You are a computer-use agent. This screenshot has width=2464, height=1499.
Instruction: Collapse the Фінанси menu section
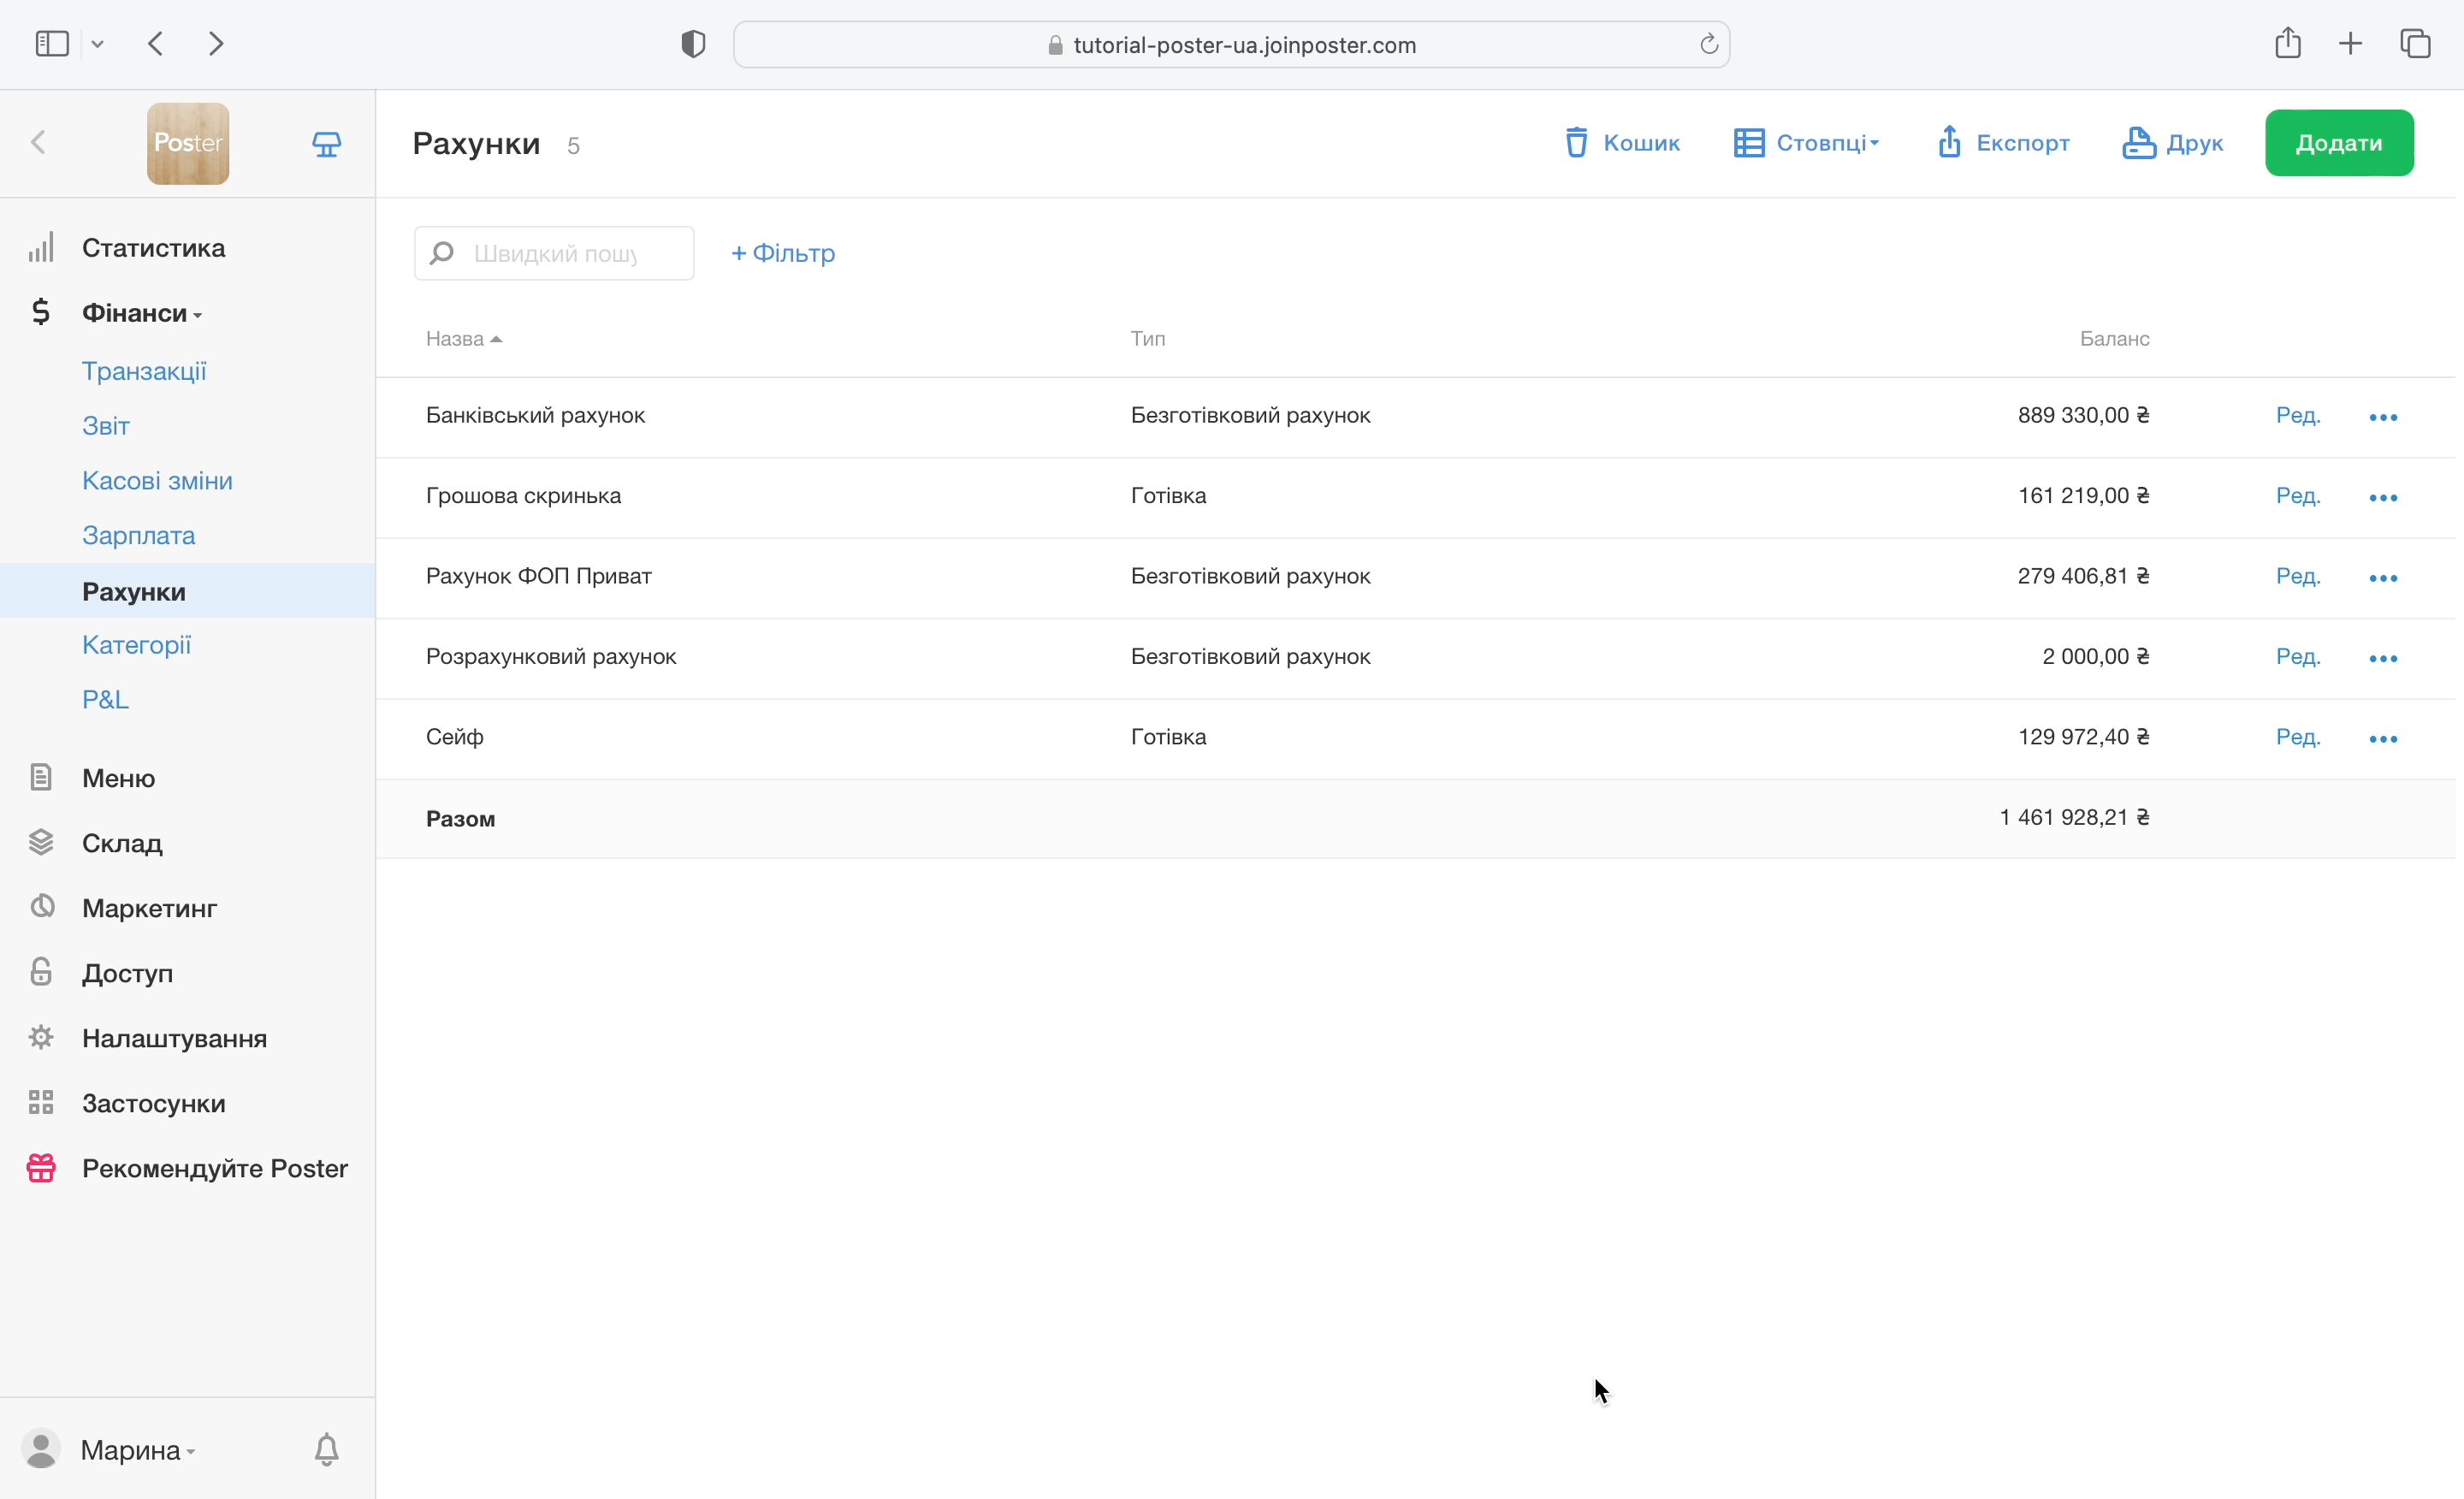(x=141, y=313)
